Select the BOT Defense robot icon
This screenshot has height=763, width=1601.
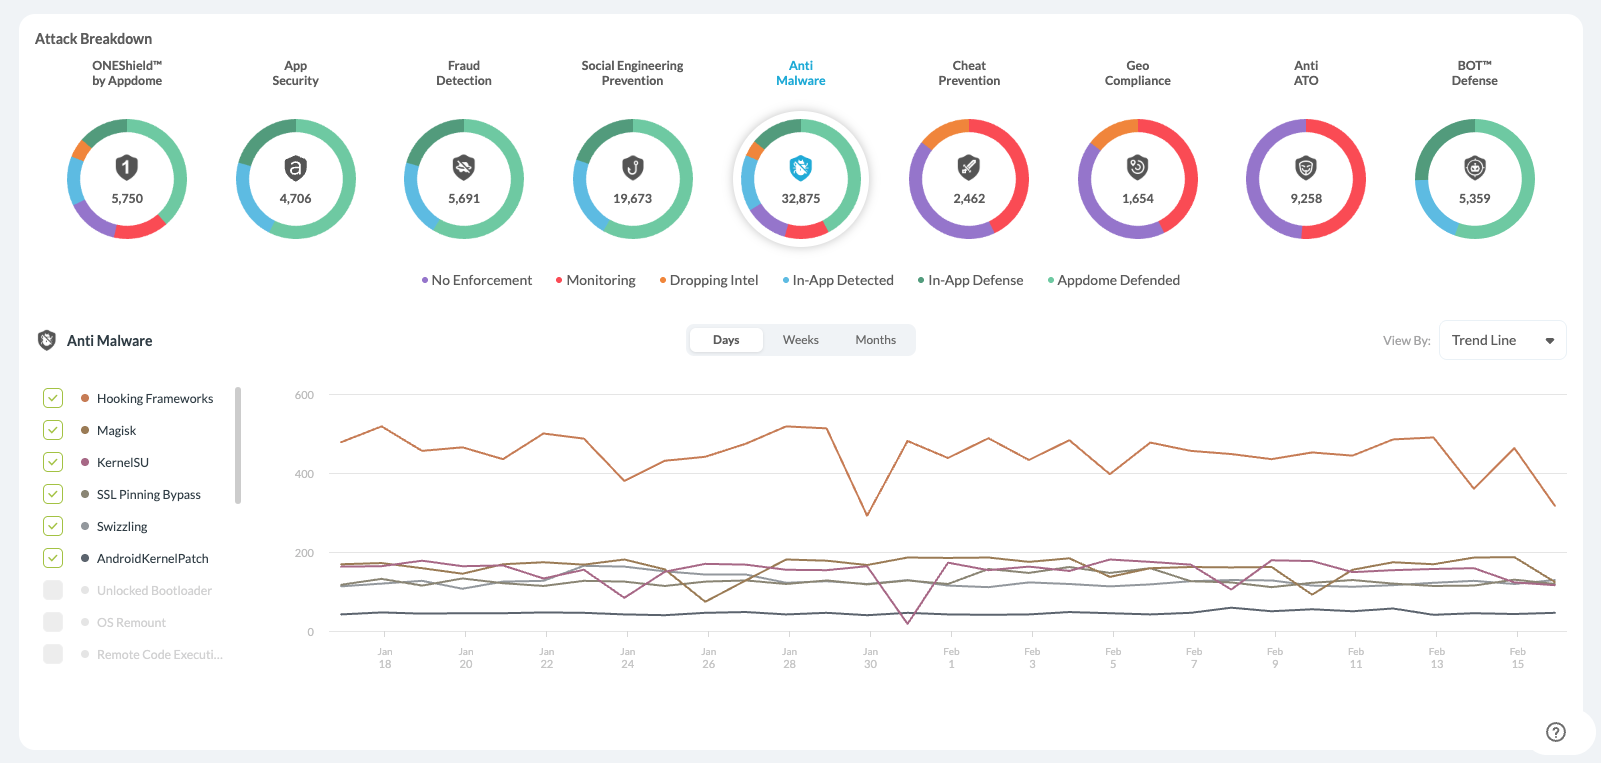(x=1474, y=167)
